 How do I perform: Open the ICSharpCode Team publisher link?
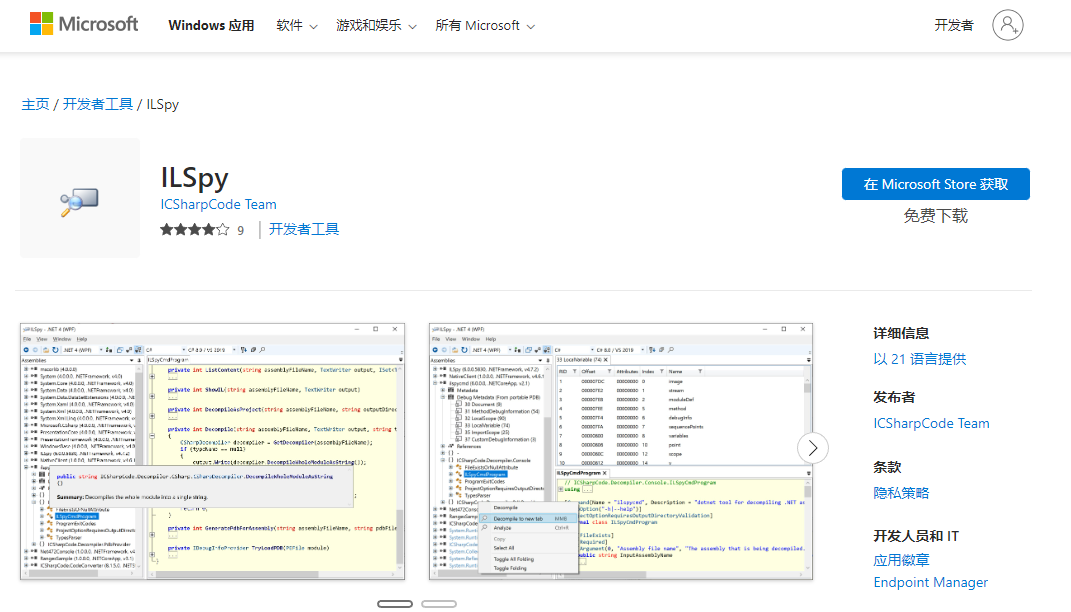point(932,423)
